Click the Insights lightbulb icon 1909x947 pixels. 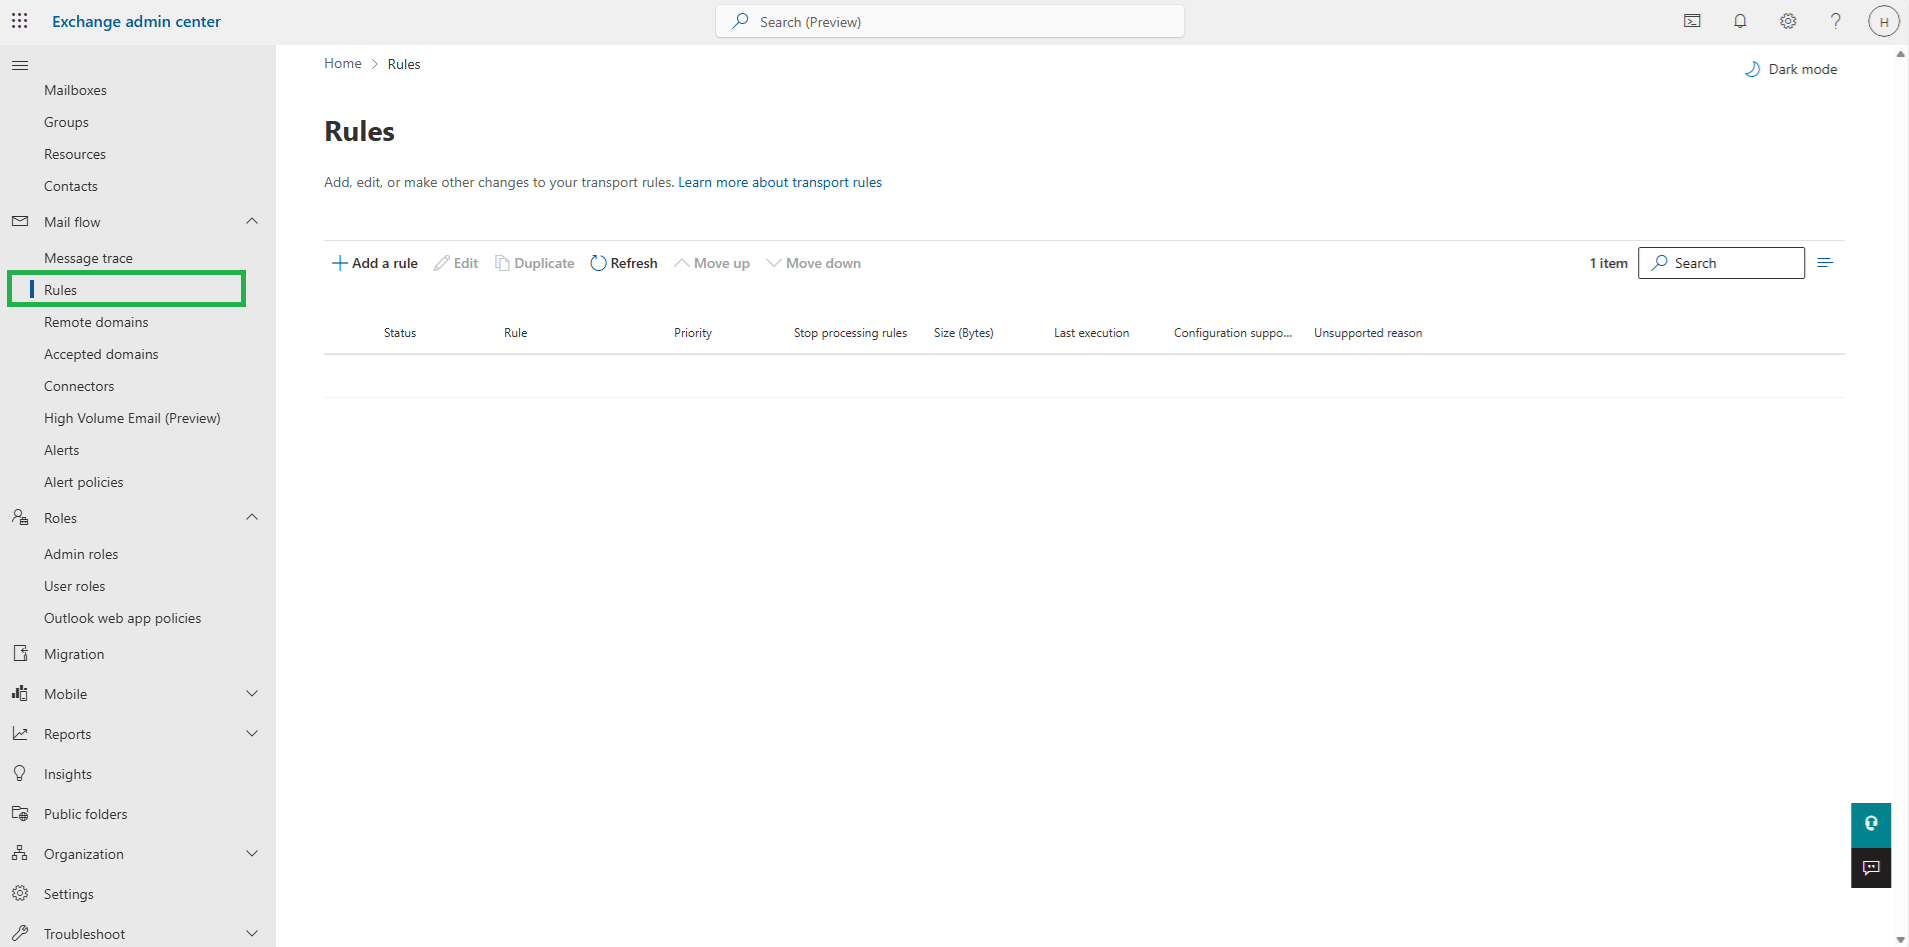(x=20, y=773)
